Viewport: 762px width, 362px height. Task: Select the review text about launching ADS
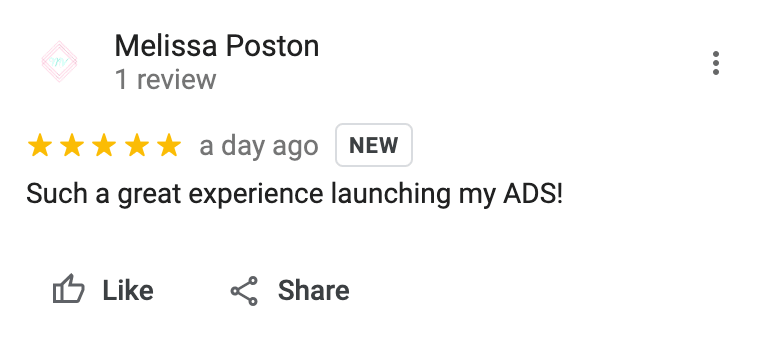tap(294, 194)
